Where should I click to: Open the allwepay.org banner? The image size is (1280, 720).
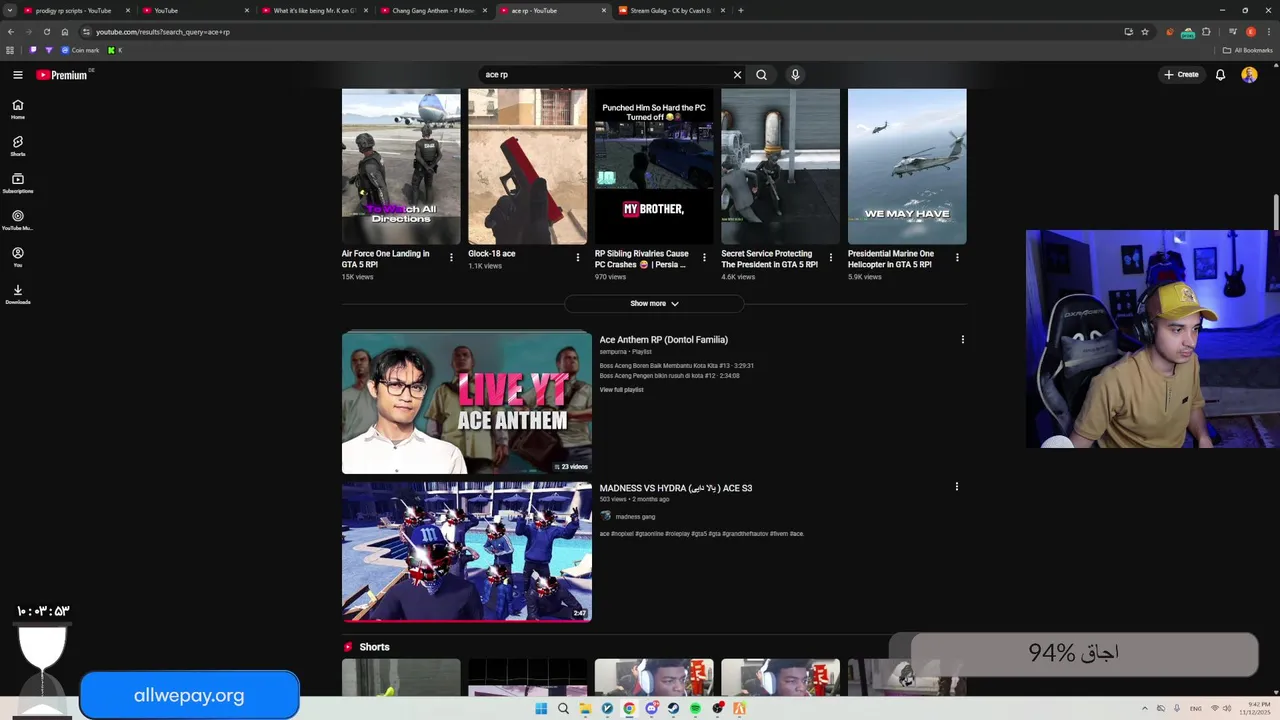pyautogui.click(x=189, y=695)
